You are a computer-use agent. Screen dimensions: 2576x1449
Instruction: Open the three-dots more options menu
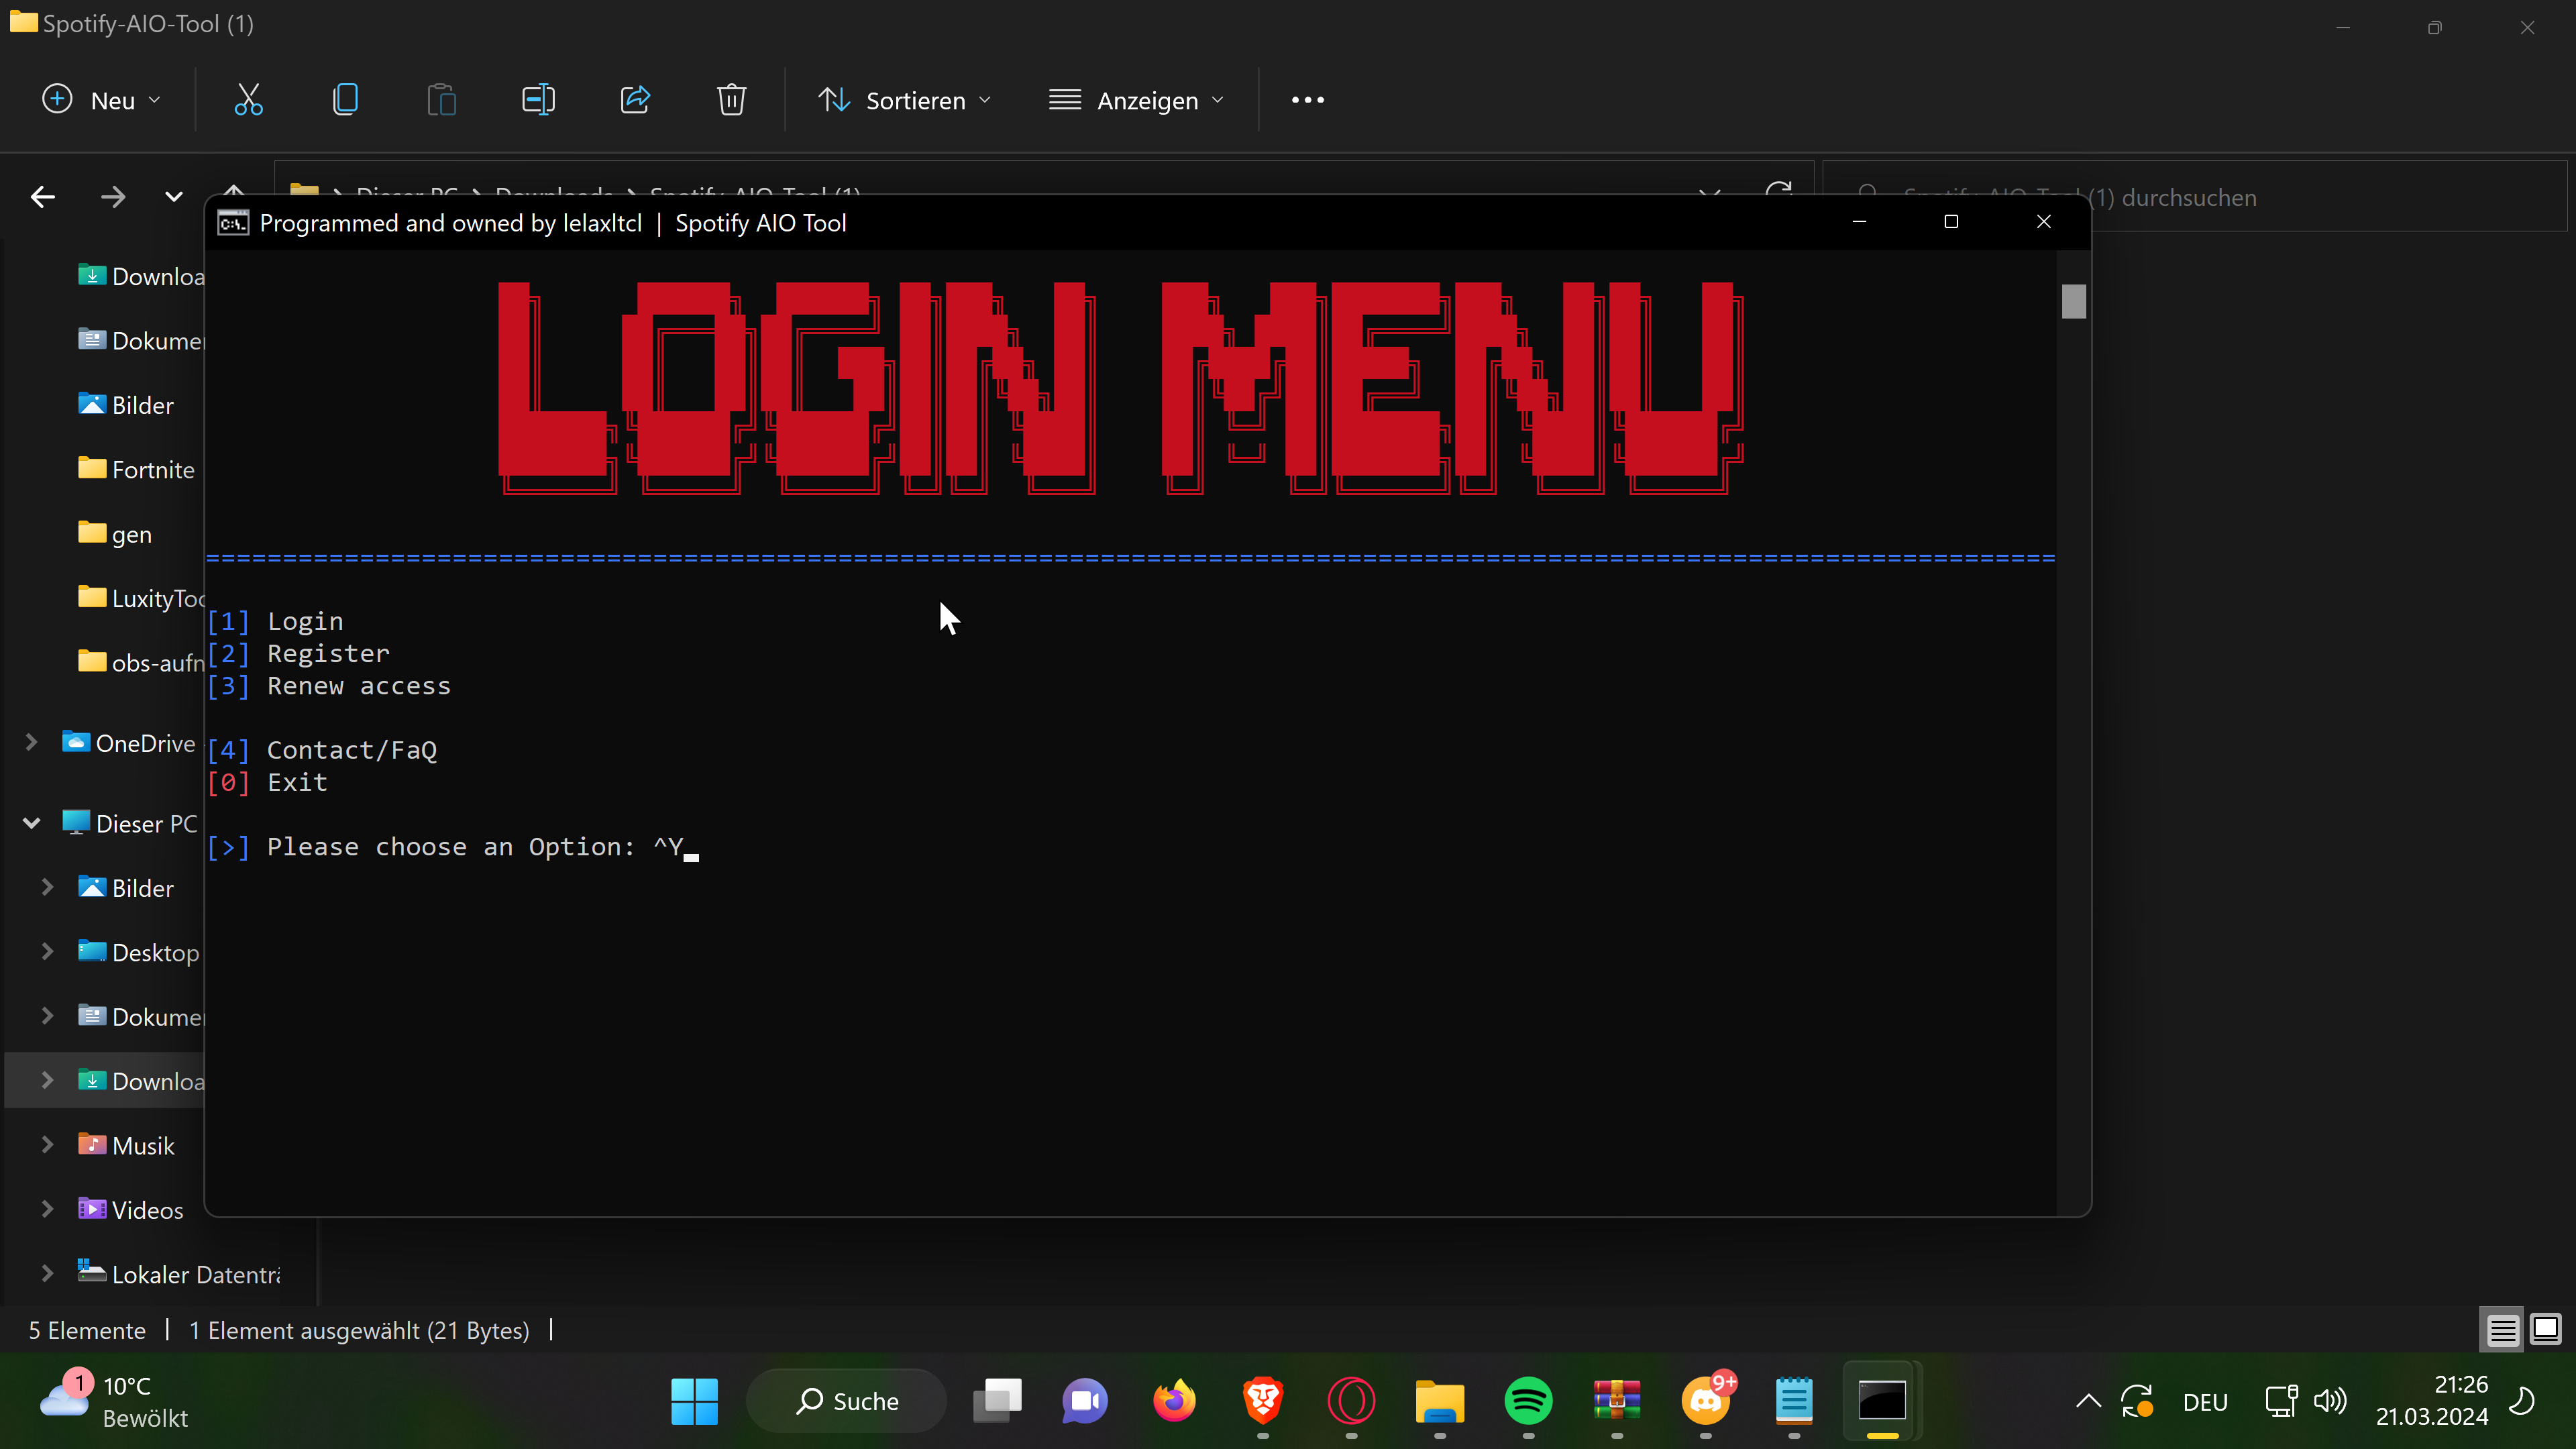pyautogui.click(x=1307, y=100)
